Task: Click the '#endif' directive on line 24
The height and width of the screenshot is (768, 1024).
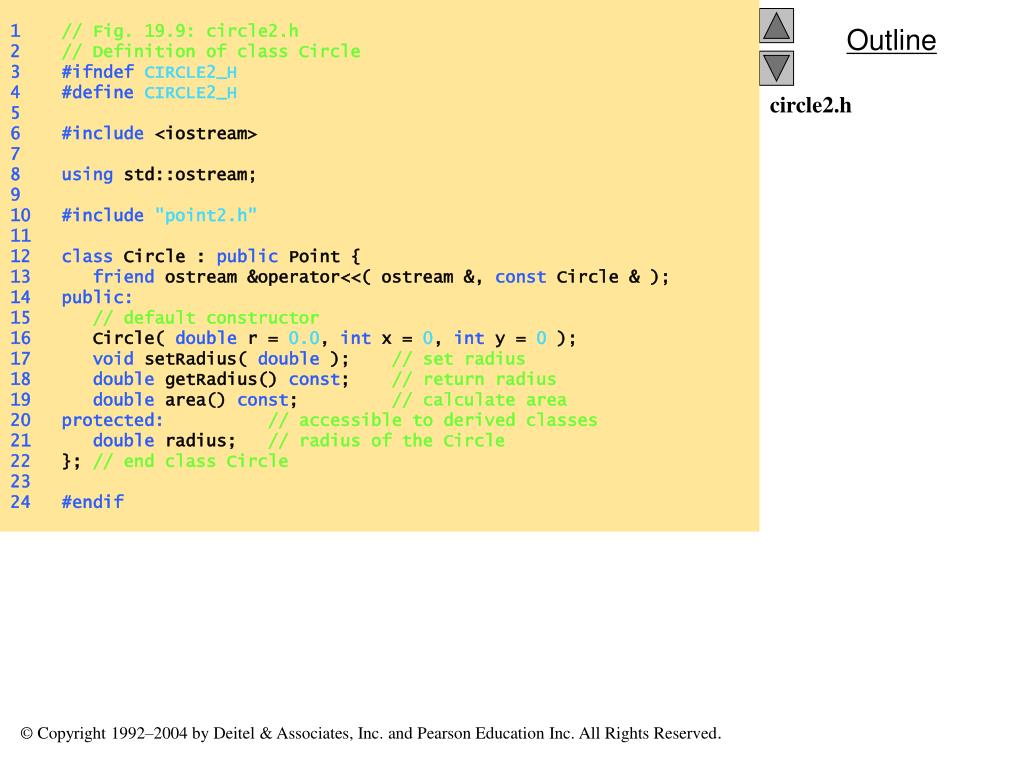Action: coord(92,502)
